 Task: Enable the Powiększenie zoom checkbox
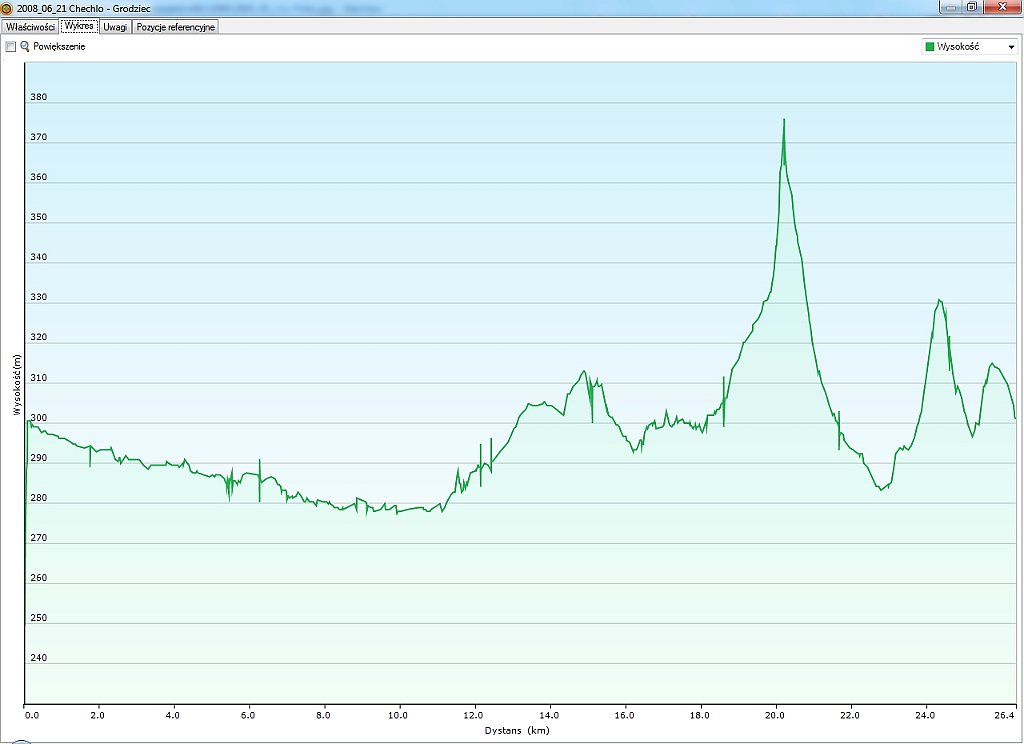[11, 47]
